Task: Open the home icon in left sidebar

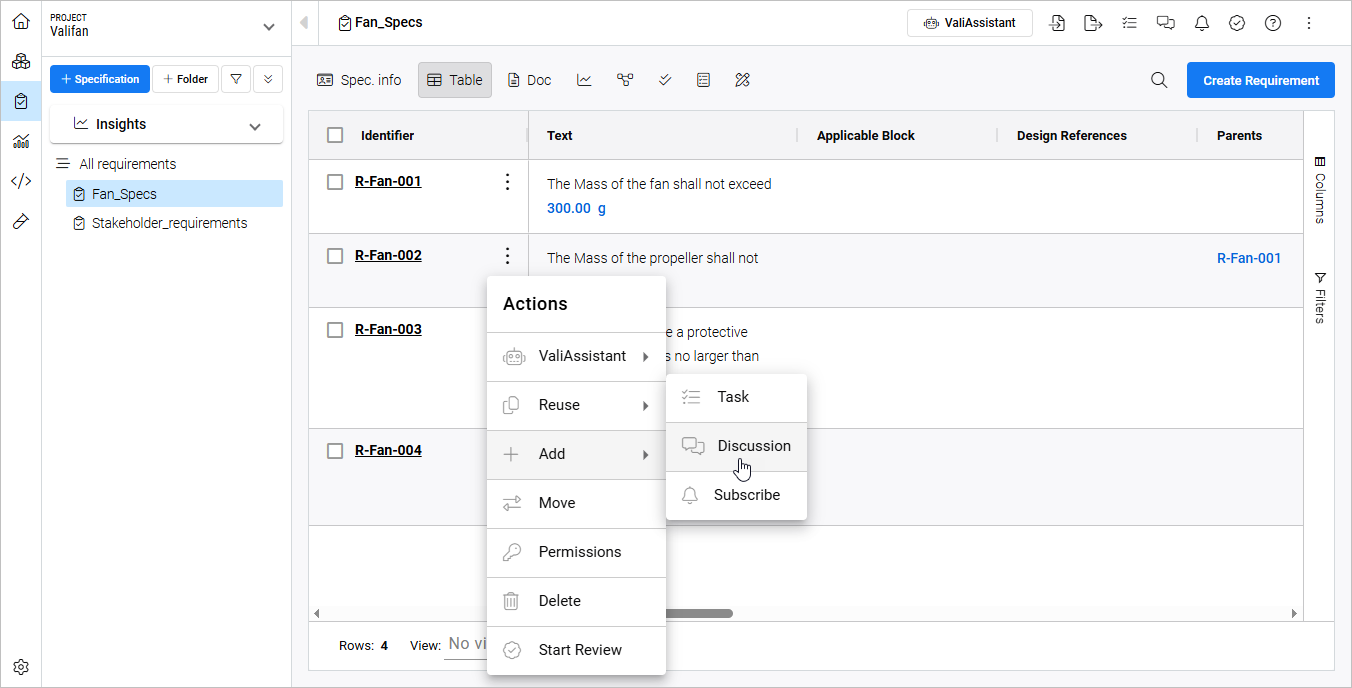Action: pyautogui.click(x=21, y=21)
